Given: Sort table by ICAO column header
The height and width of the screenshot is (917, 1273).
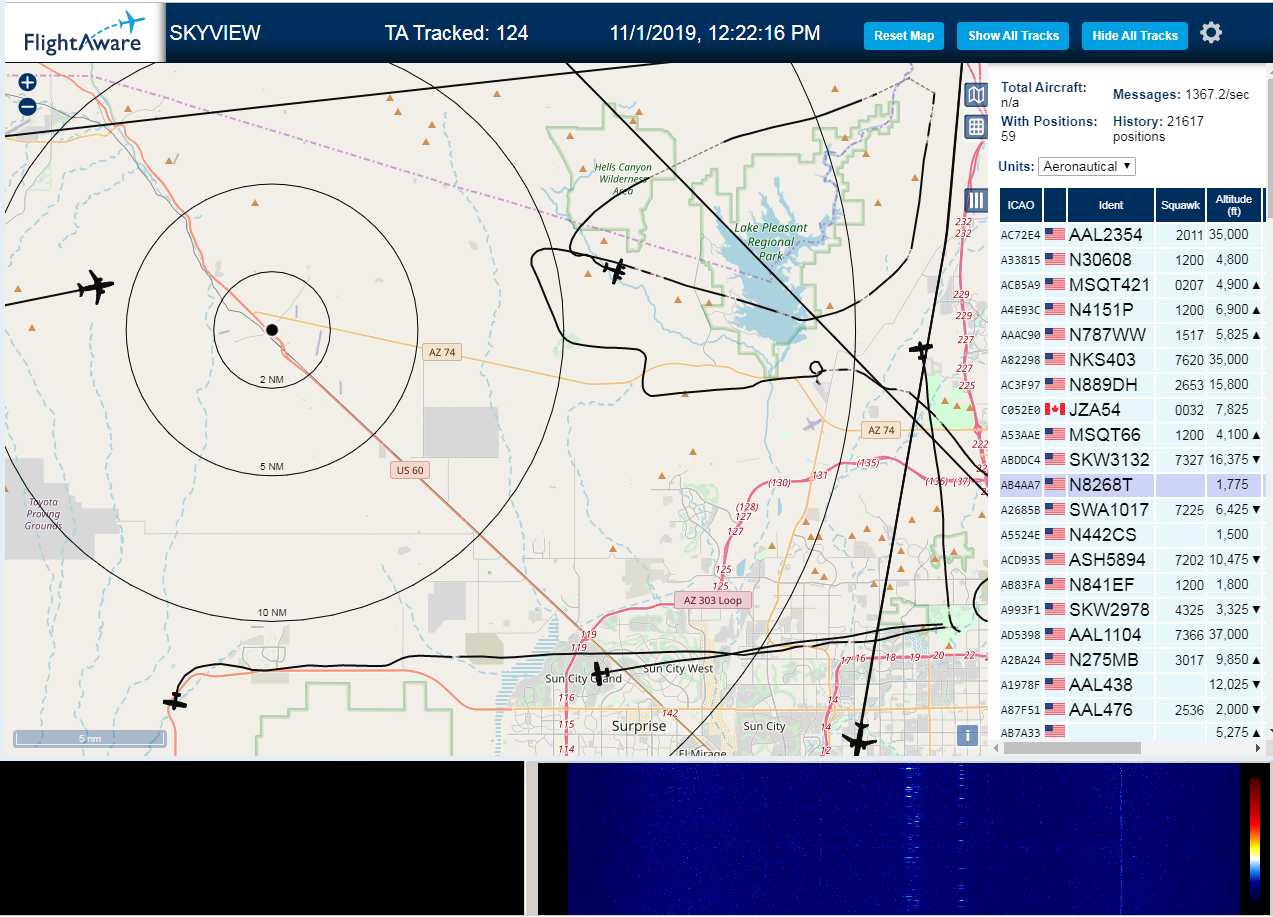Looking at the screenshot, I should coord(1021,205).
